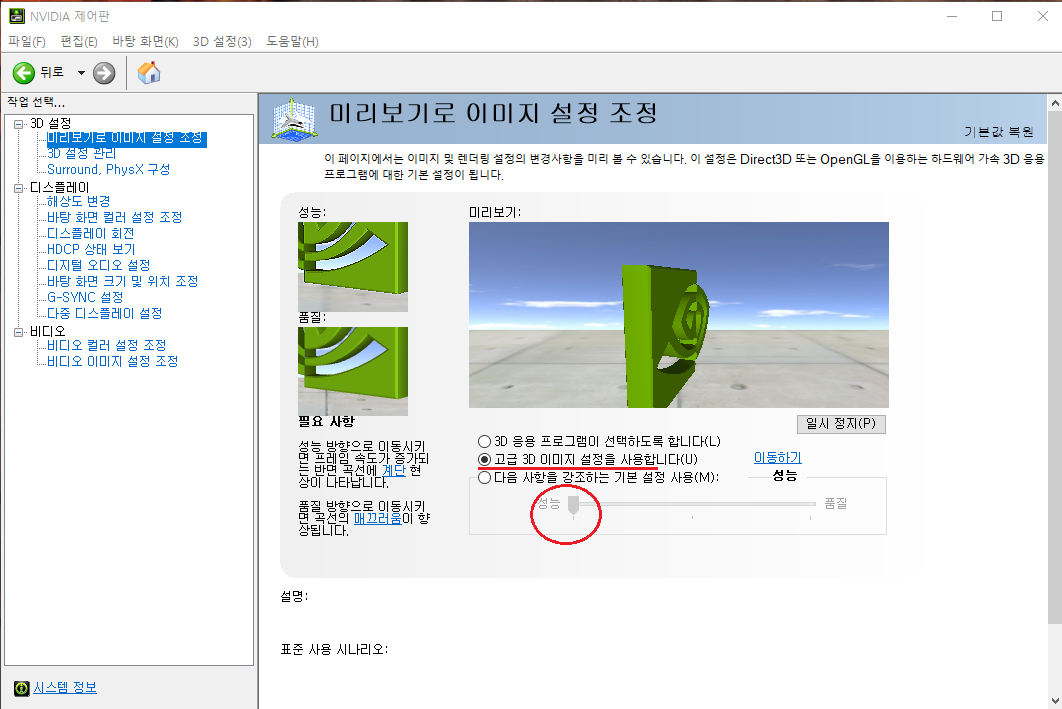The image size is (1062, 709).
Task: Click the 이동하기 link
Action: (x=778, y=458)
